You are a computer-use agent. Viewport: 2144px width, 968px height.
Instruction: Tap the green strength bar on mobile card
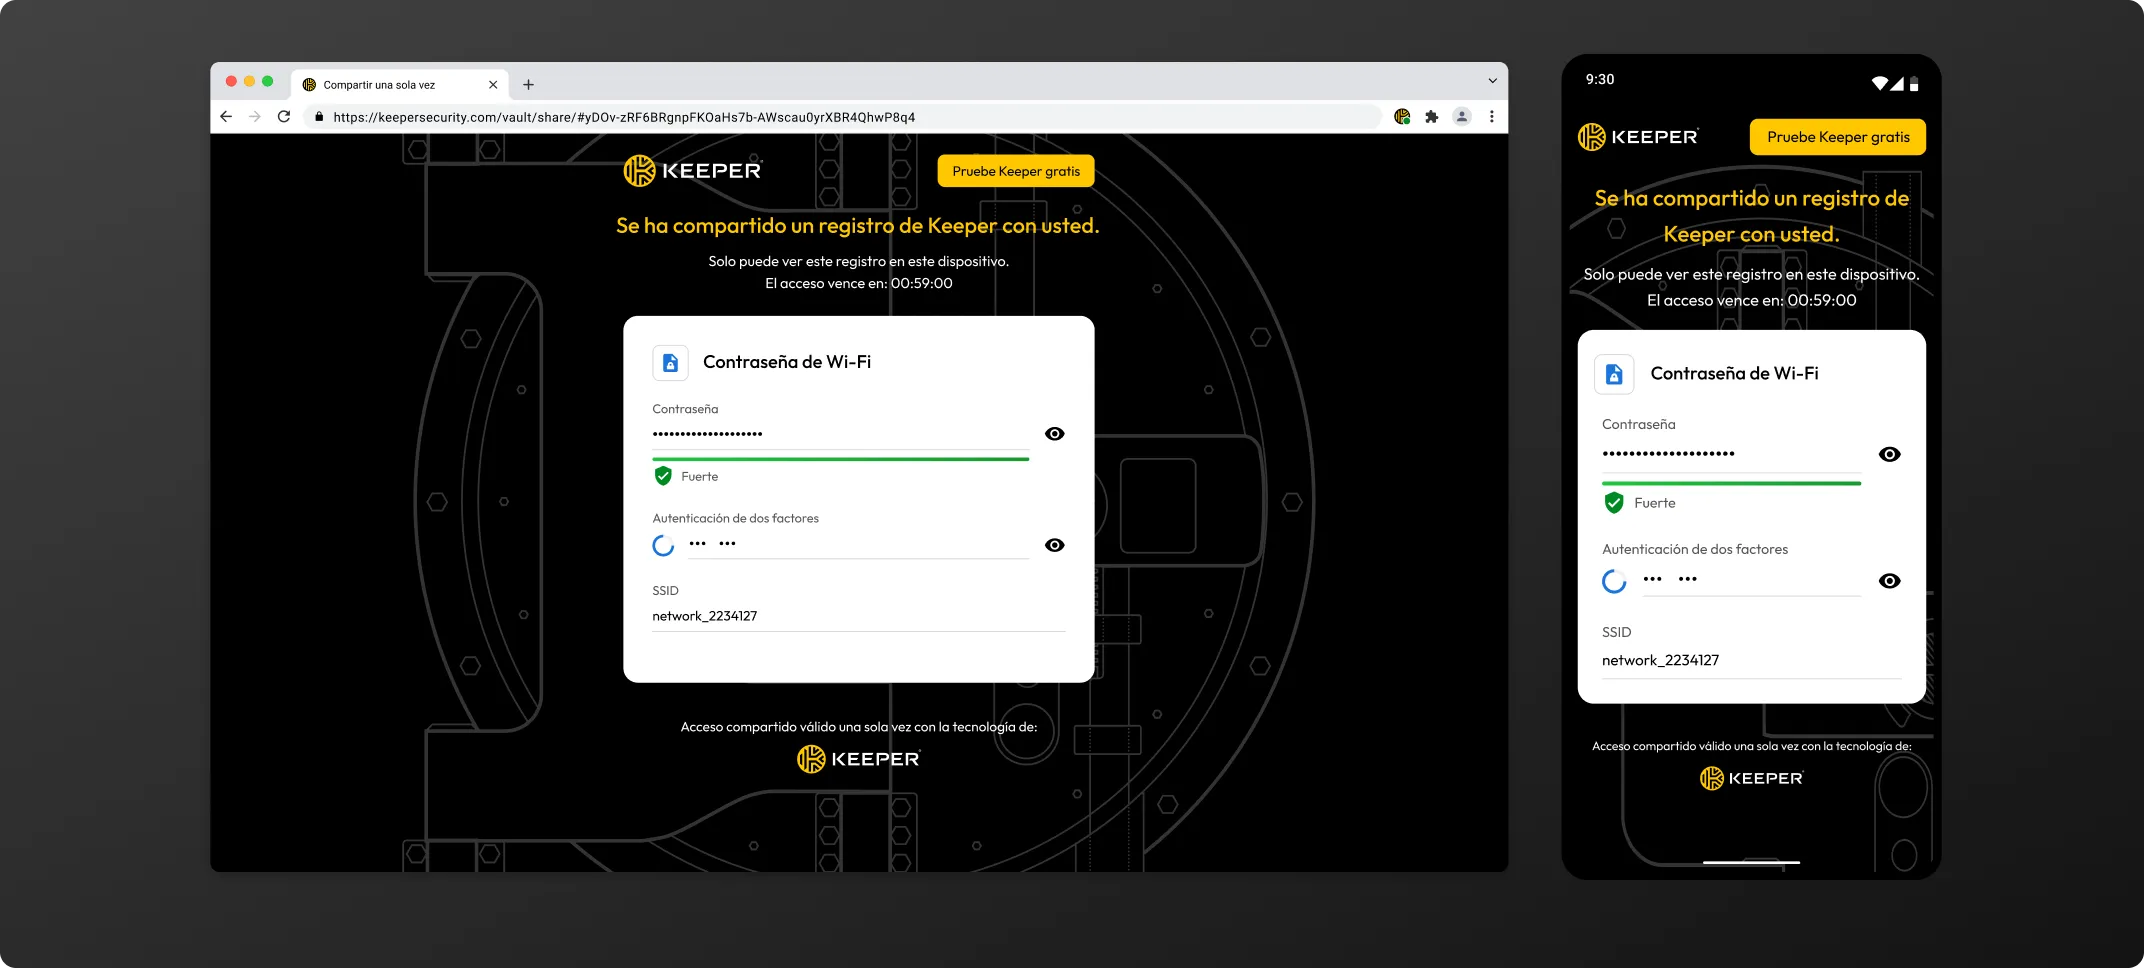(x=1731, y=483)
